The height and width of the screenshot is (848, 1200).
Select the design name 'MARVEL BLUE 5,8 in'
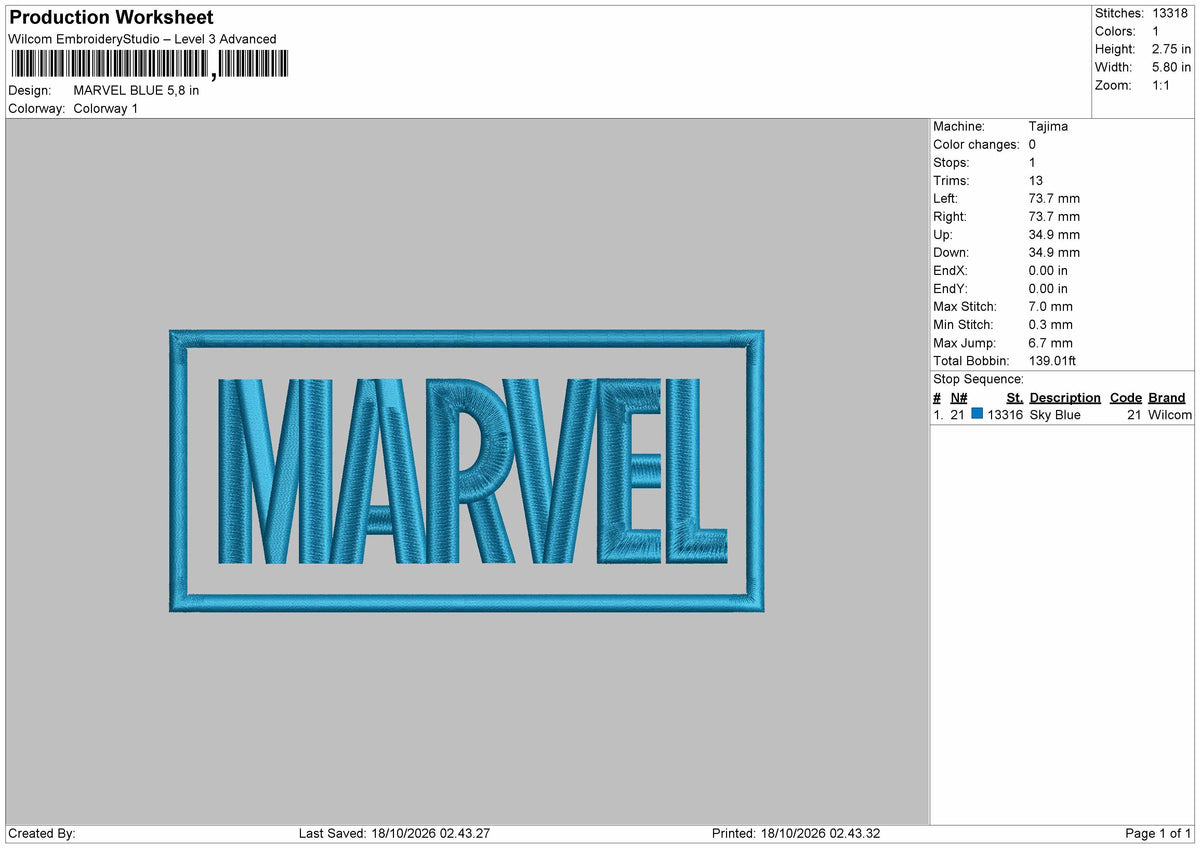tap(136, 90)
